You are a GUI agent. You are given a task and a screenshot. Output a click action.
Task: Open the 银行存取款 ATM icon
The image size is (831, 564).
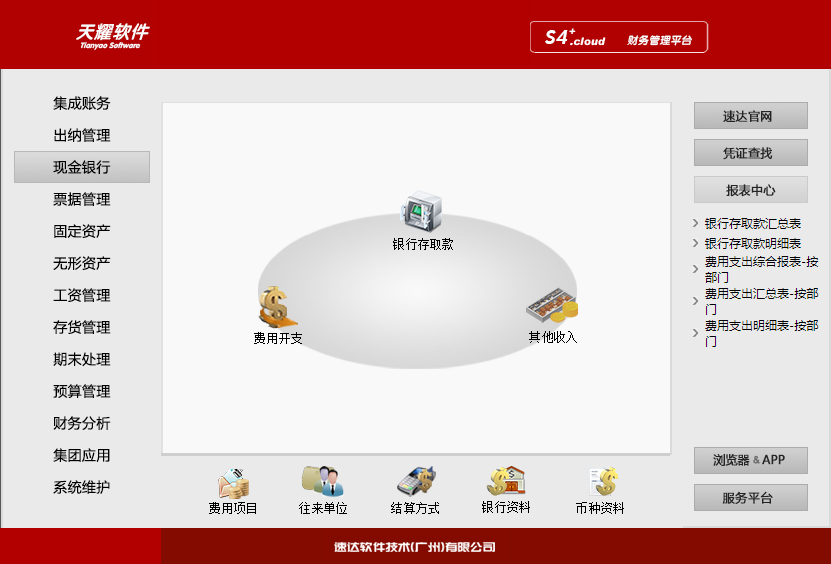pyautogui.click(x=422, y=212)
